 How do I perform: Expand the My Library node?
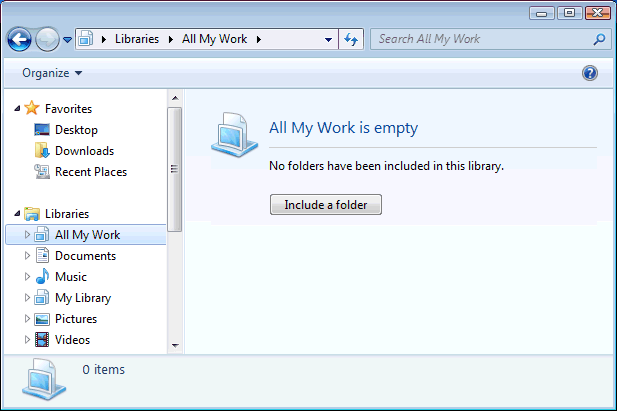(27, 297)
